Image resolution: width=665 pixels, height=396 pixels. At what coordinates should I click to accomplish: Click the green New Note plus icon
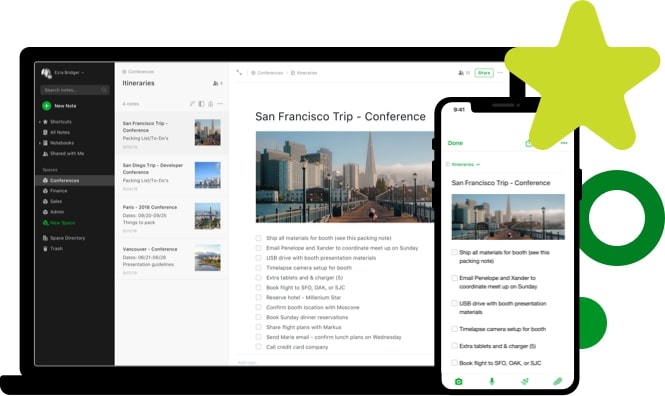tap(46, 106)
